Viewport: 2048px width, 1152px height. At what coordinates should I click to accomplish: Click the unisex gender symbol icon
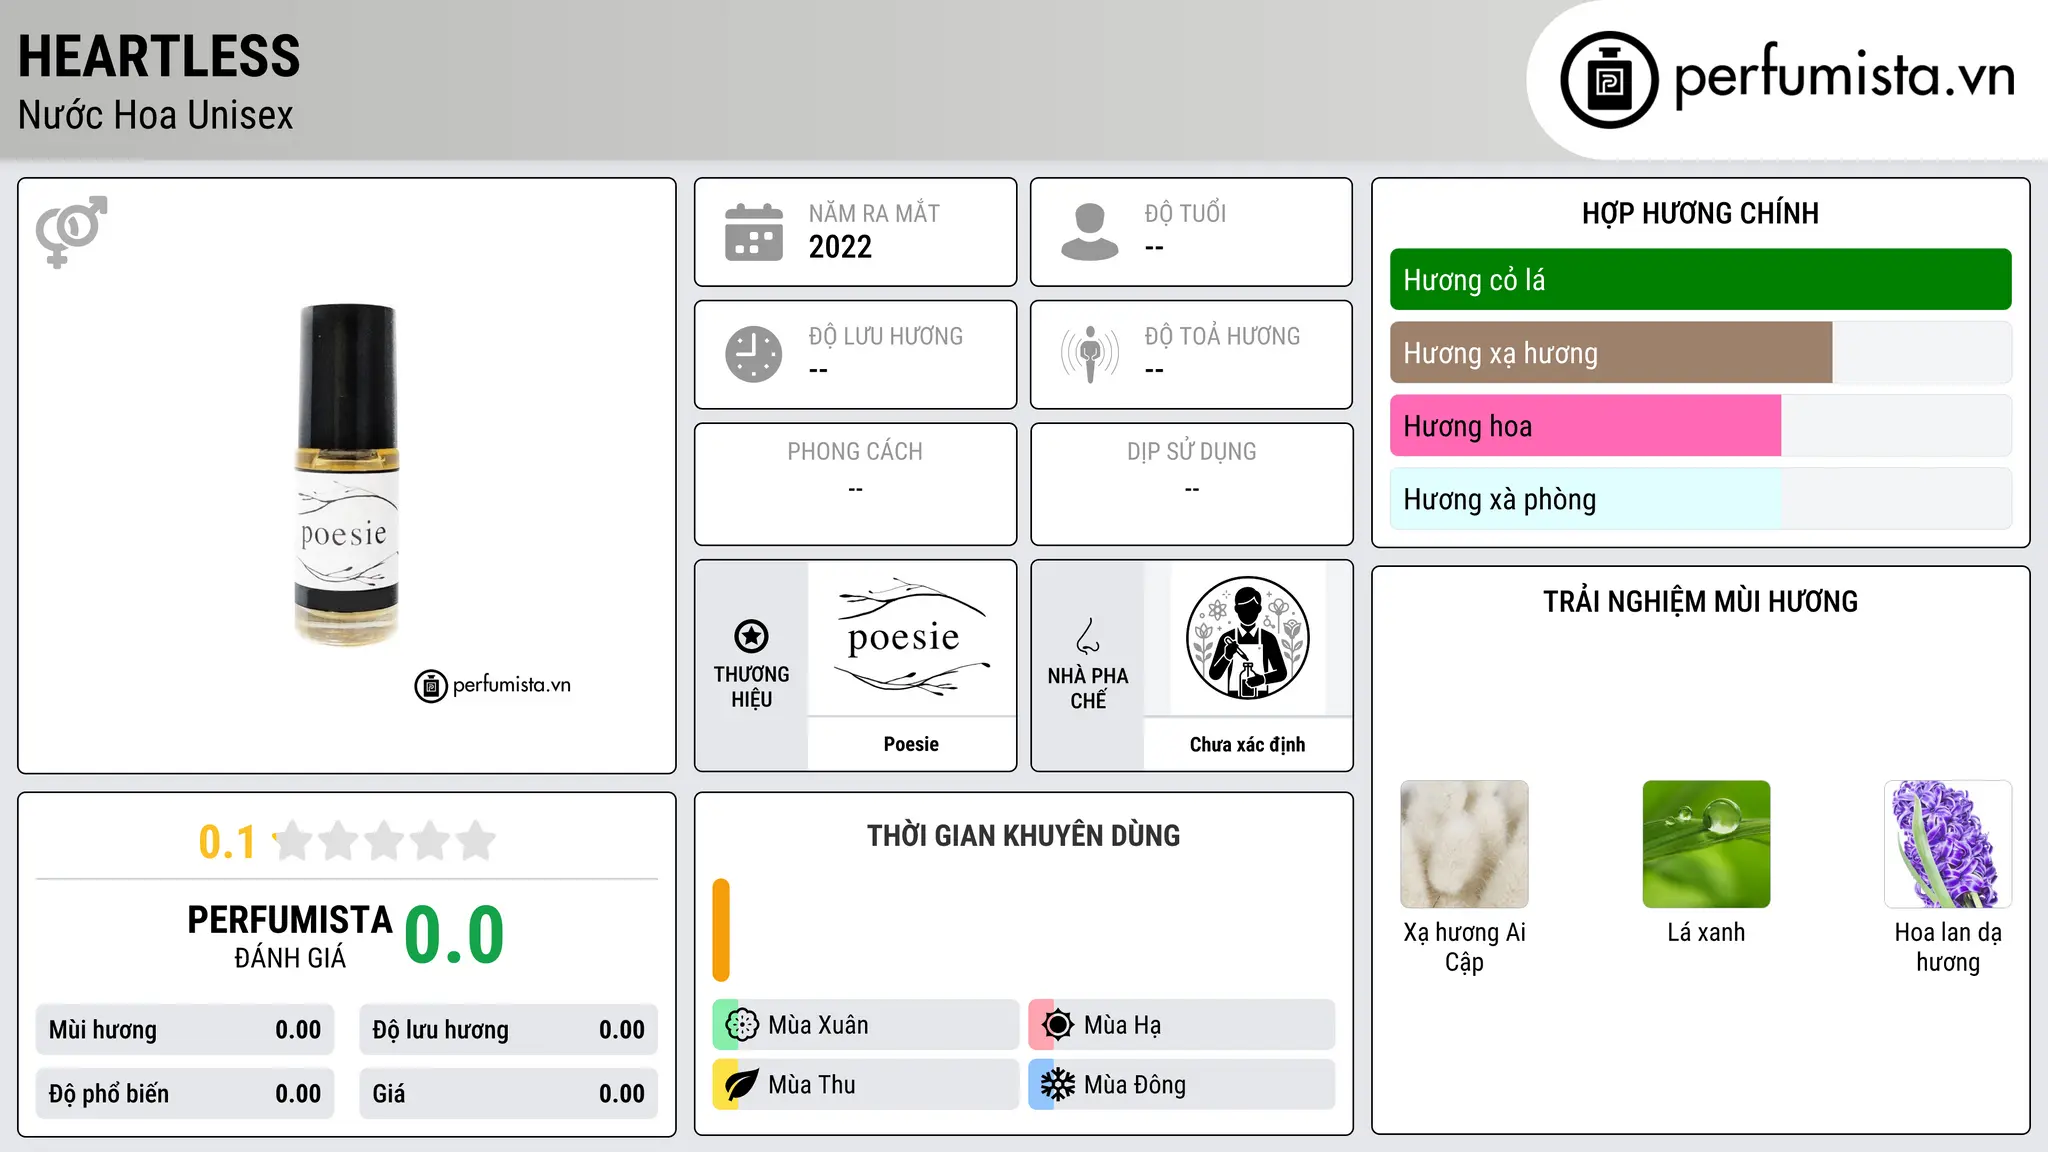pyautogui.click(x=71, y=232)
